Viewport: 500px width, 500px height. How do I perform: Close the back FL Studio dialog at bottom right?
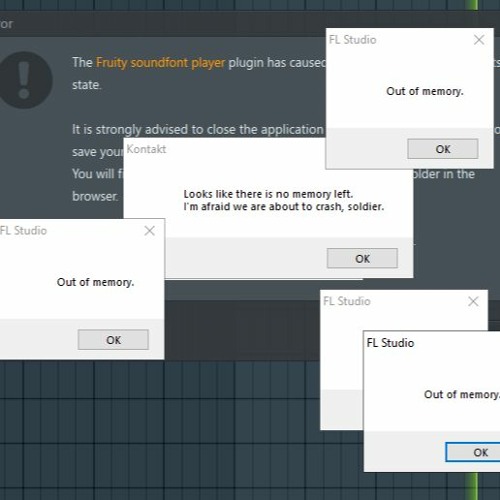(x=473, y=301)
